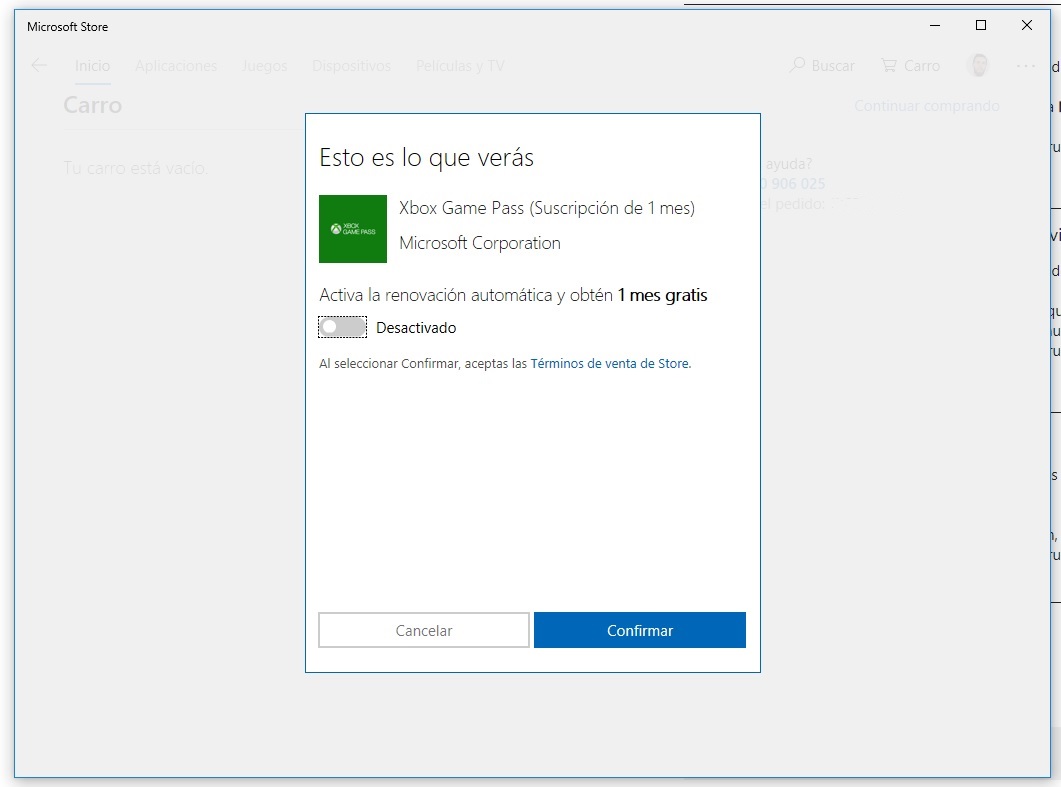The image size is (1061, 787).
Task: Maximize the Microsoft Store window
Action: click(981, 26)
